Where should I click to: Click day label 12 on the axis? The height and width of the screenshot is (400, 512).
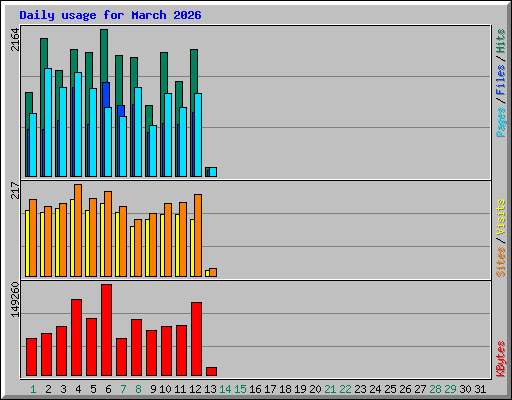tap(195, 389)
